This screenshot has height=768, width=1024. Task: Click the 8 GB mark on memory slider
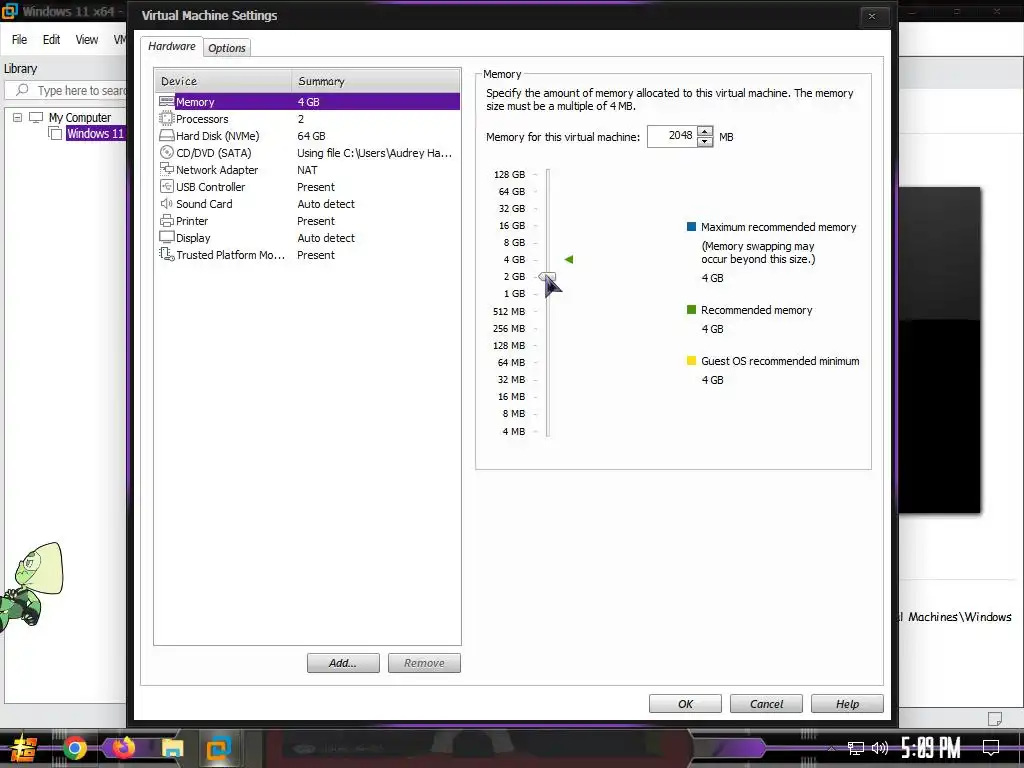tap(514, 242)
